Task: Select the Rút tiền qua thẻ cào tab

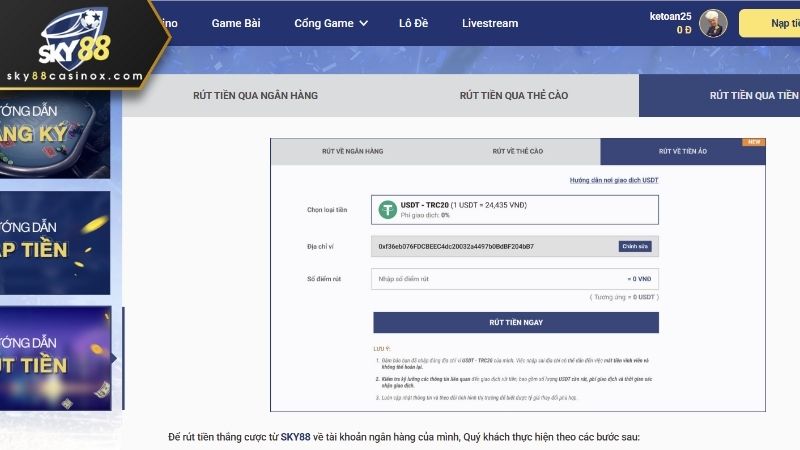Action: [513, 95]
